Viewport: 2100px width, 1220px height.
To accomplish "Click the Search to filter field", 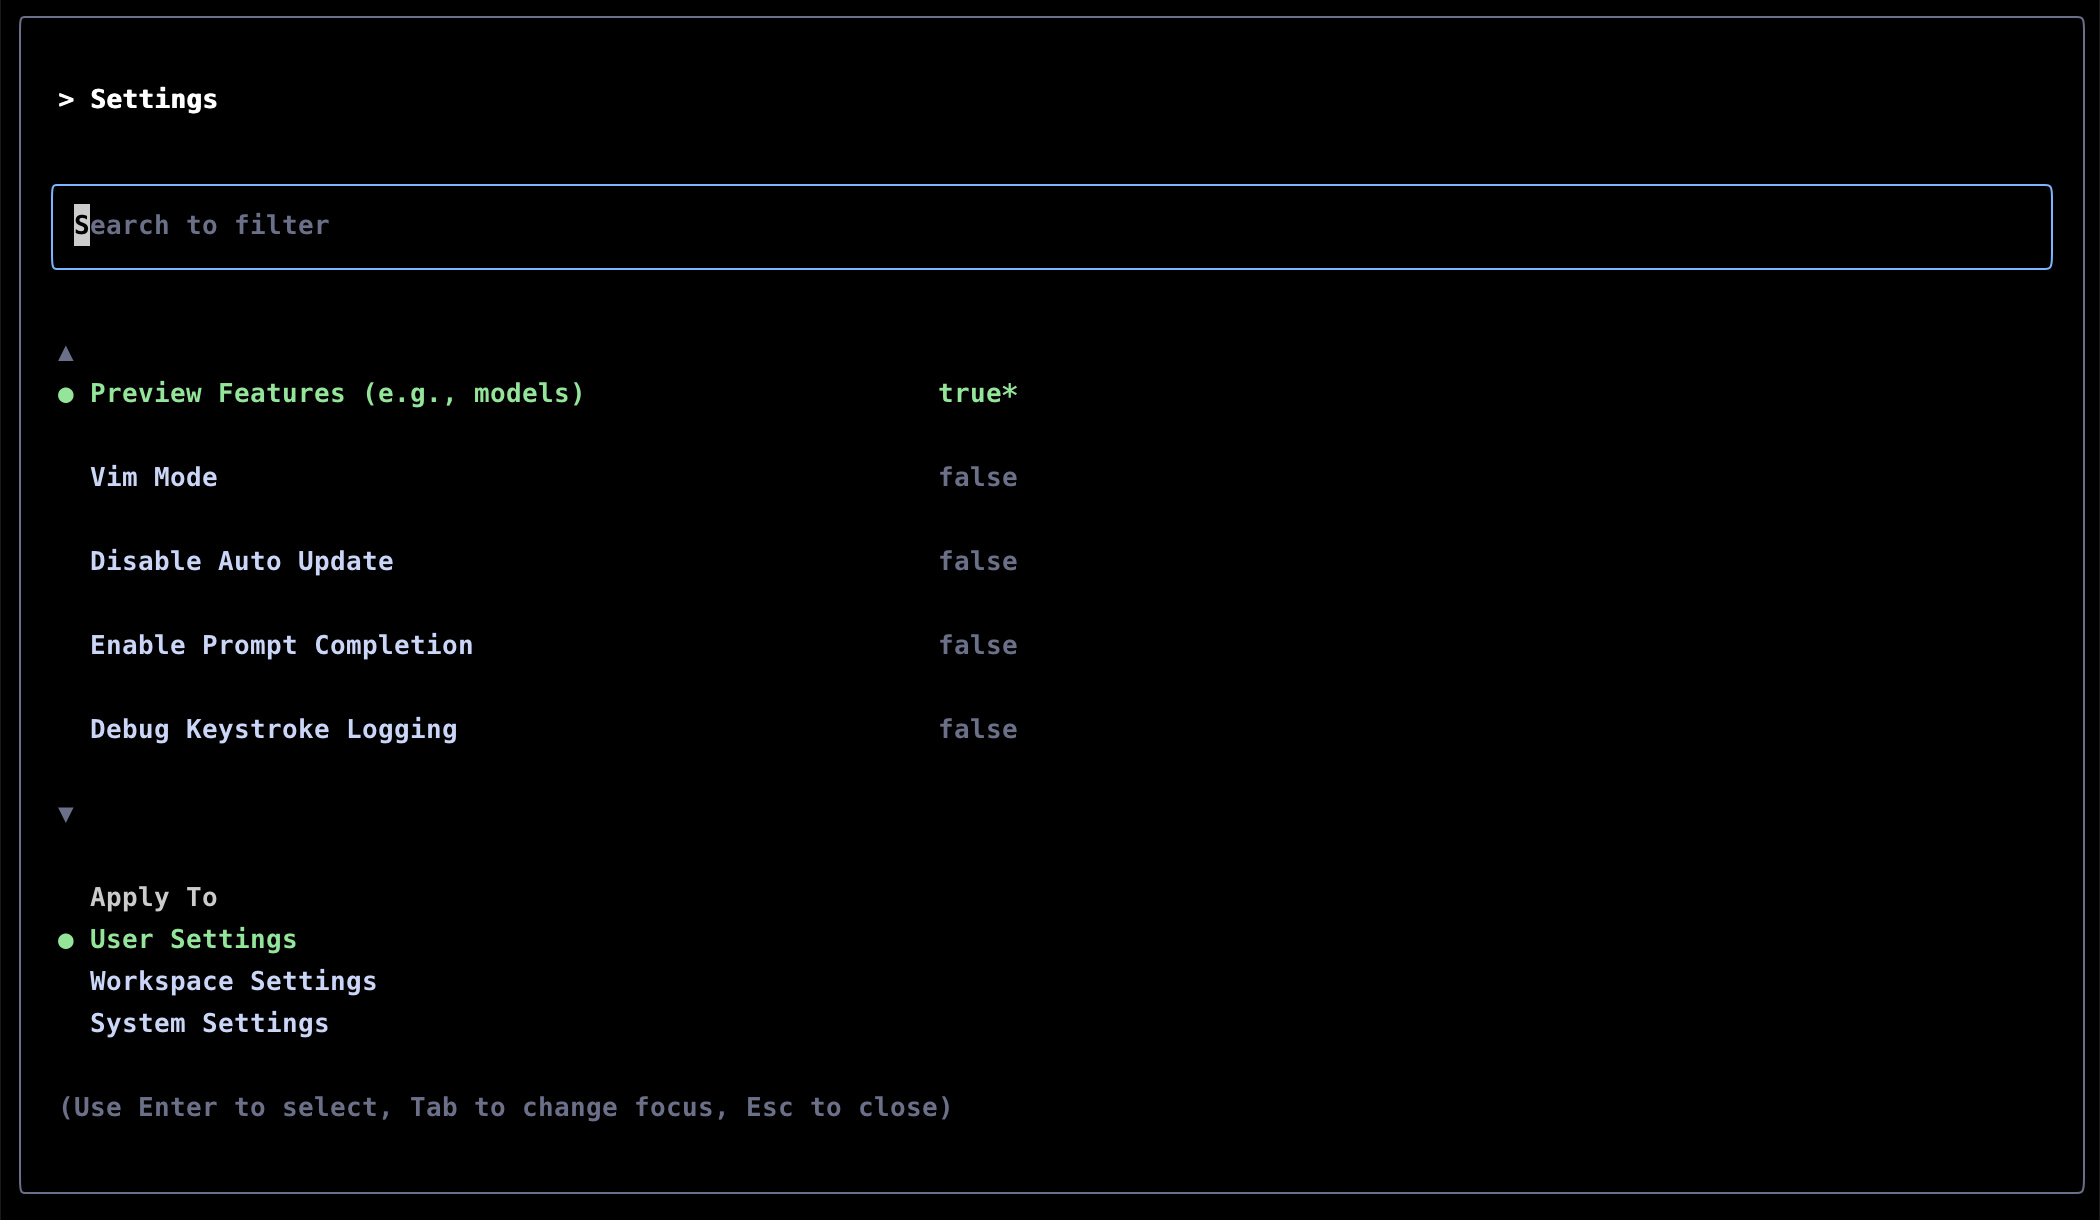I will pyautogui.click(x=1050, y=226).
